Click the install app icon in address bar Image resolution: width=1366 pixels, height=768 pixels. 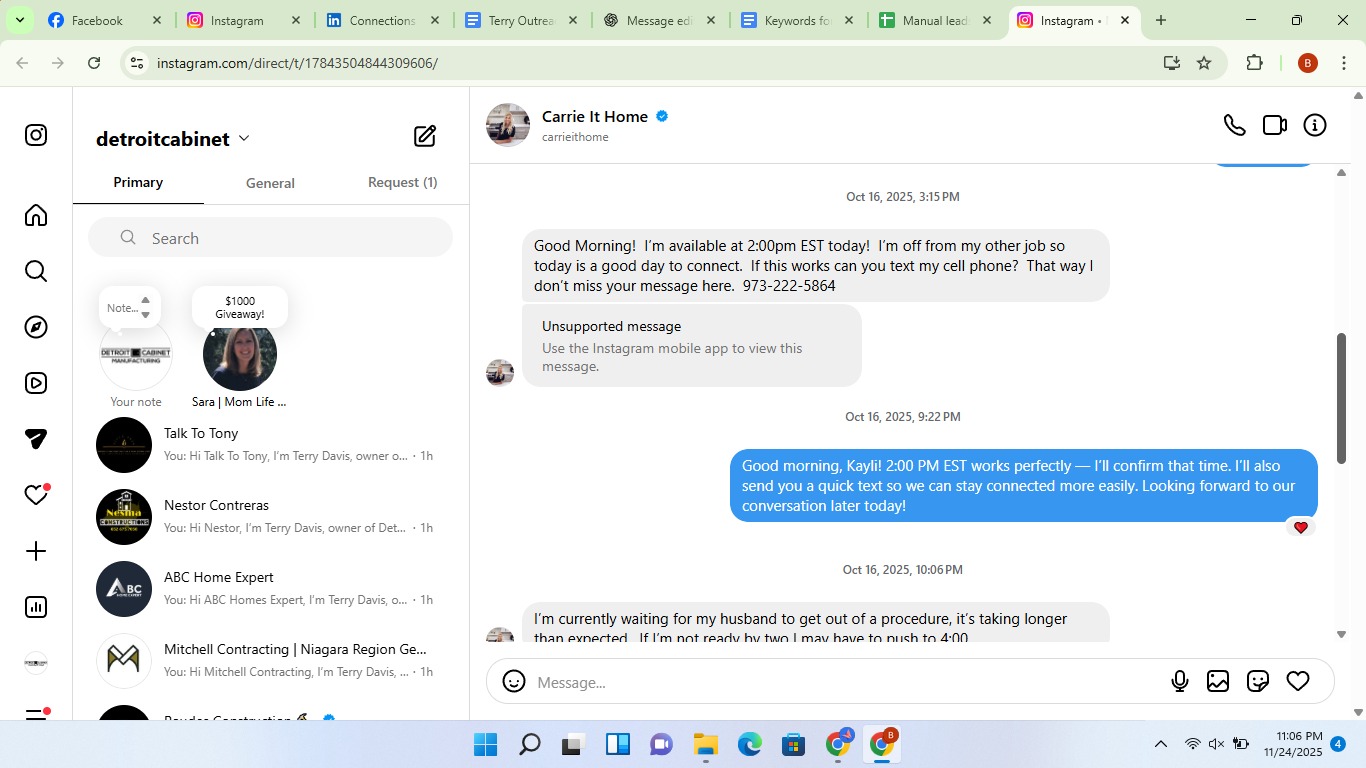click(x=1172, y=63)
